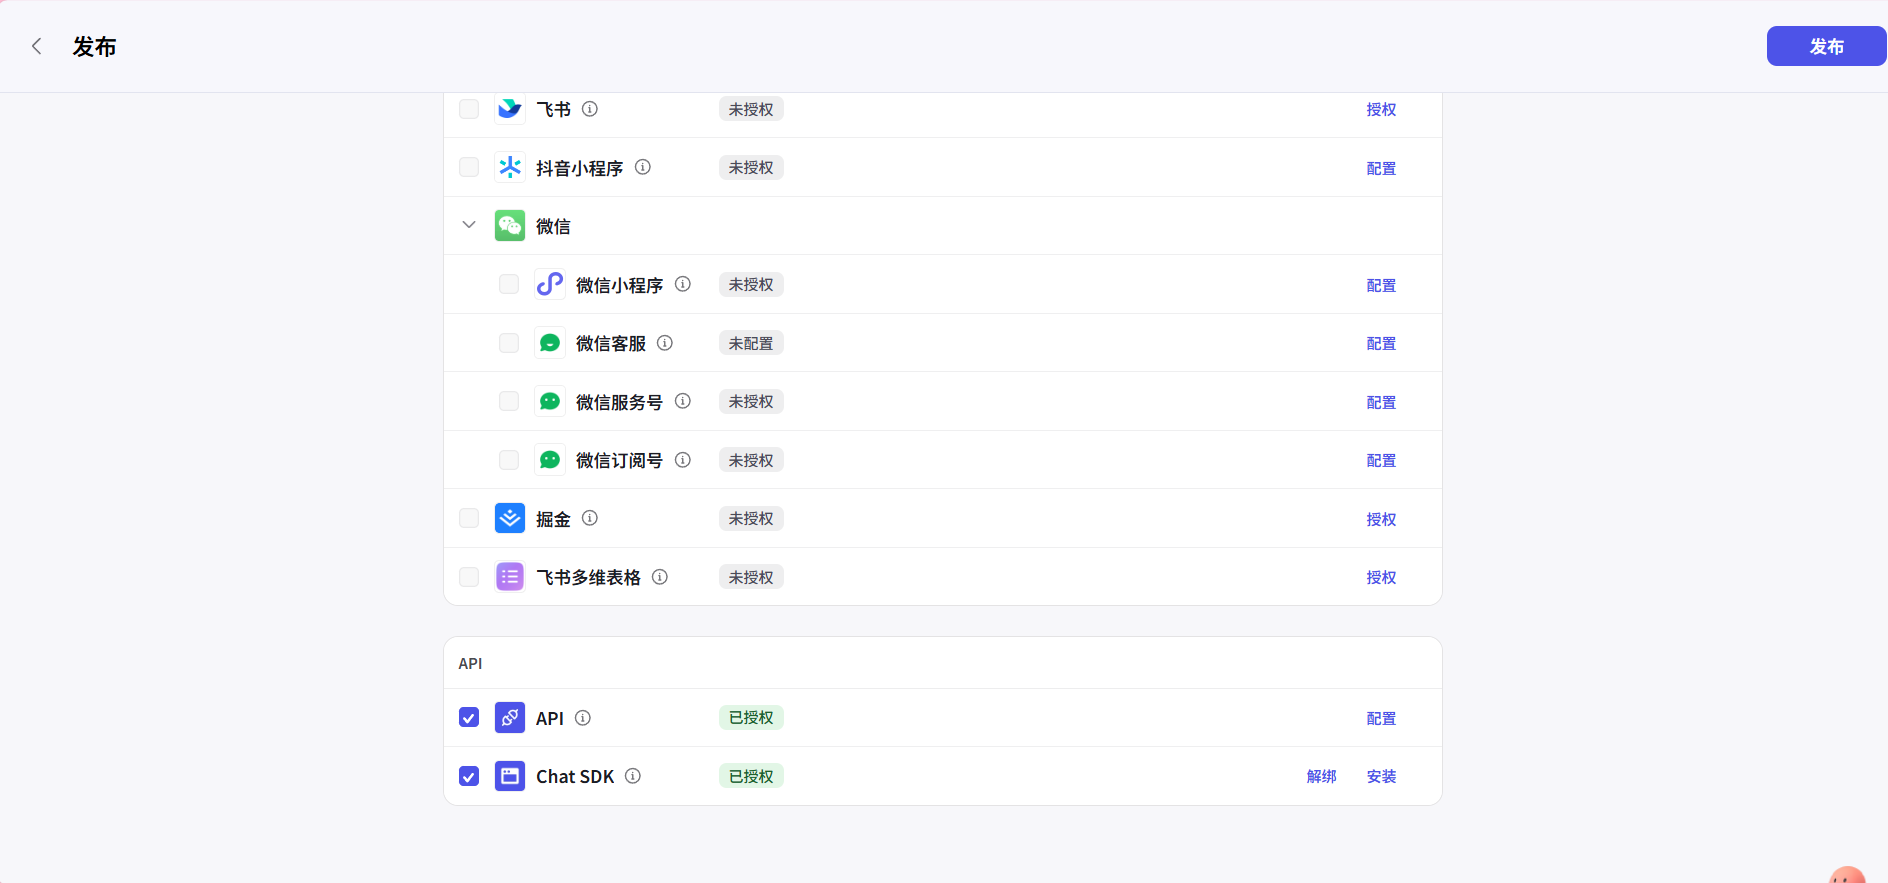The width and height of the screenshot is (1888, 883).
Task: Click the 未授权 tag for 飞书多维表格
Action: pyautogui.click(x=751, y=577)
